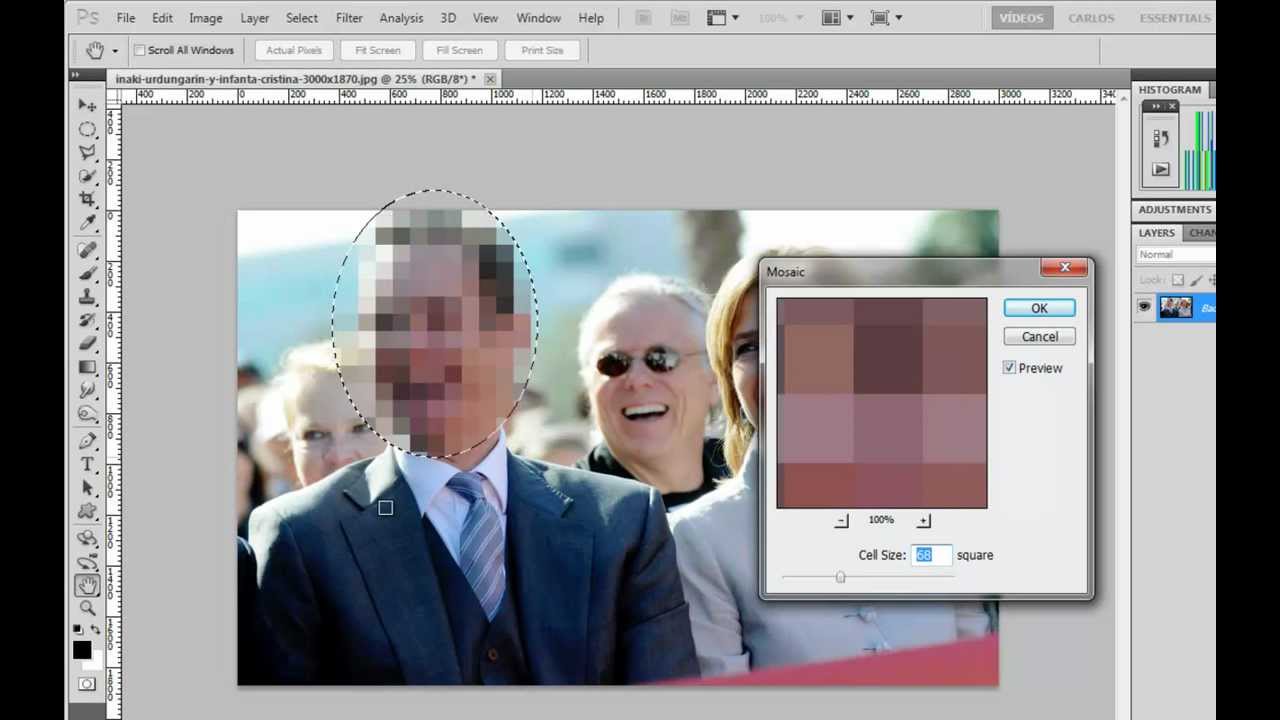Toggle lock transparent pixels icon

tap(1178, 281)
